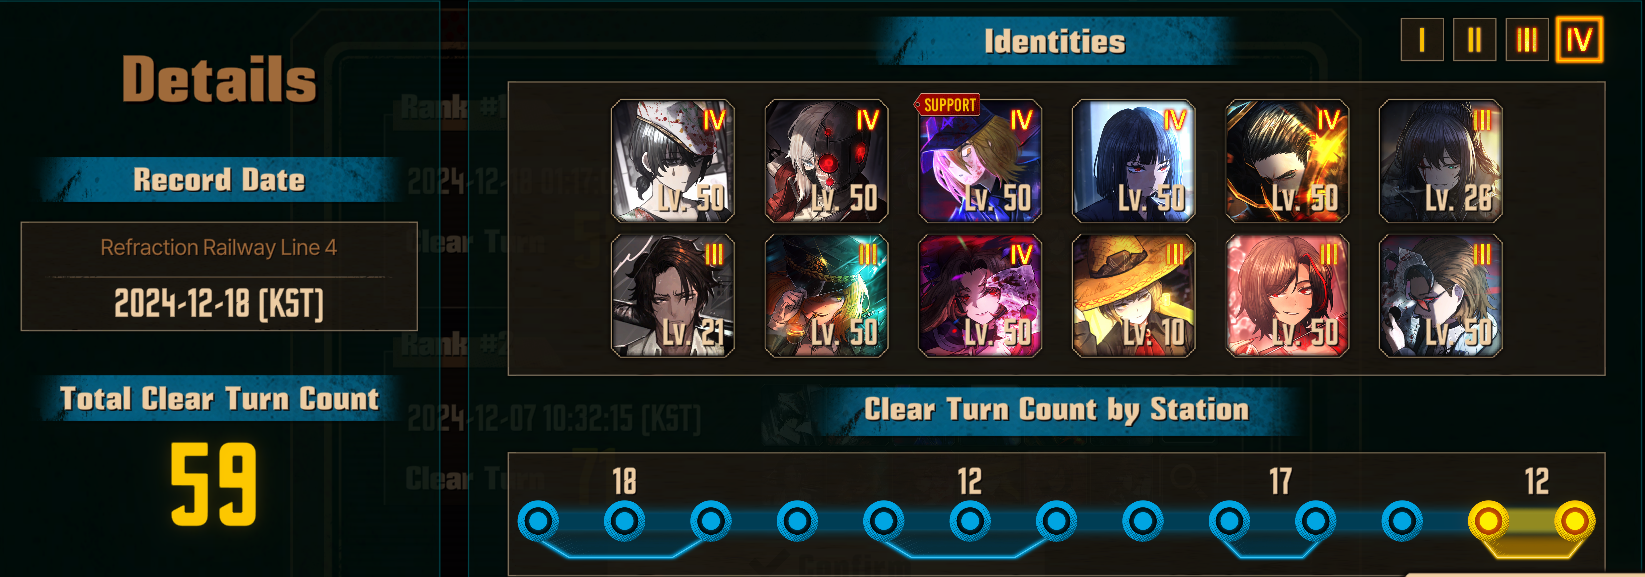1645x577 pixels.
Task: Open the SUPPORT-tagged identity portrait
Action: point(980,160)
